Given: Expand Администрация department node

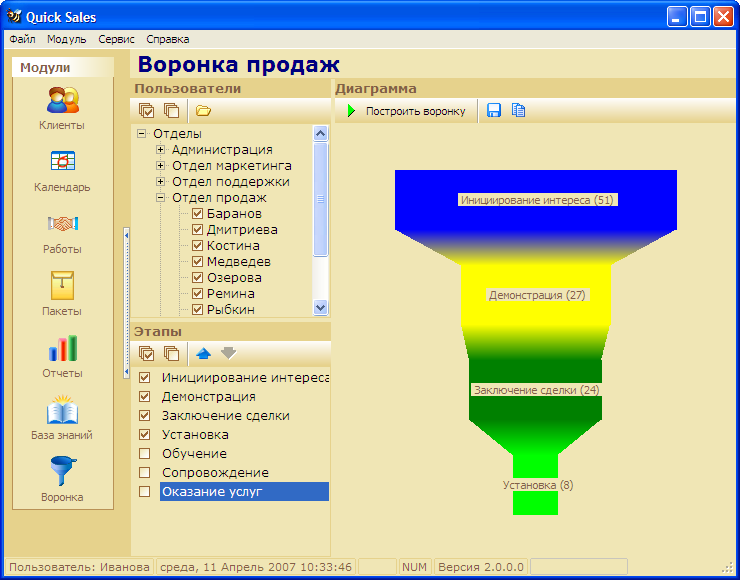Looking at the screenshot, I should click(x=160, y=150).
